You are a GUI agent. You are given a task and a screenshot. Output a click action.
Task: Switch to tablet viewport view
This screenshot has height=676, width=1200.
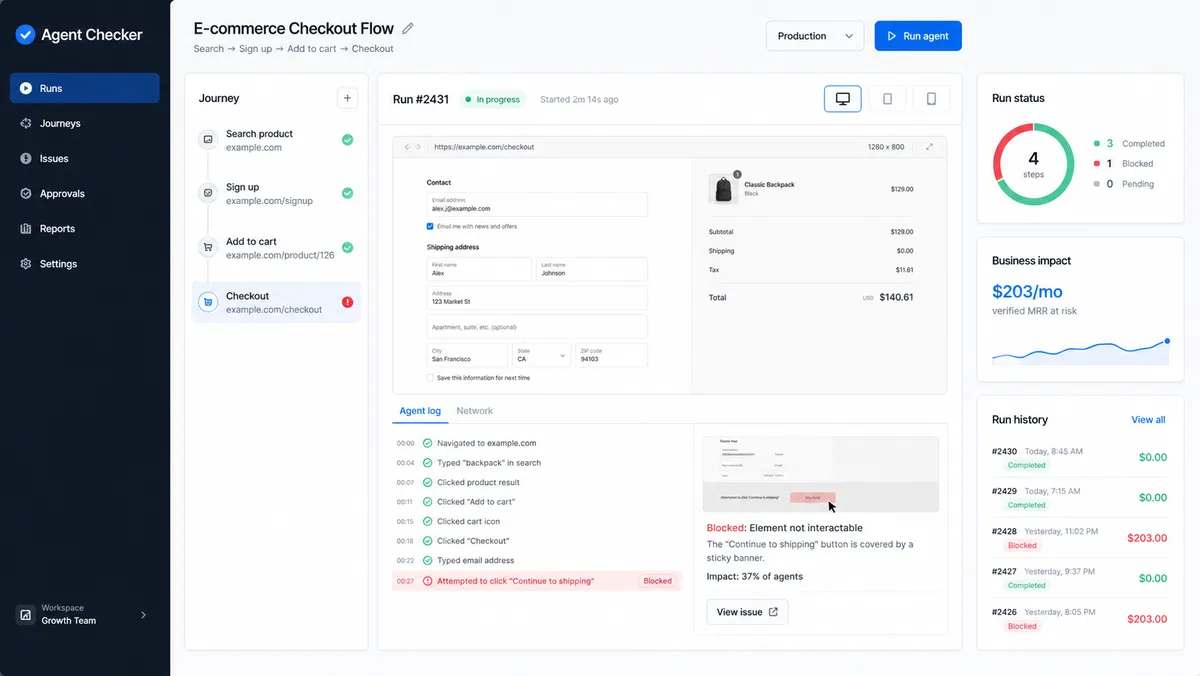coord(887,99)
